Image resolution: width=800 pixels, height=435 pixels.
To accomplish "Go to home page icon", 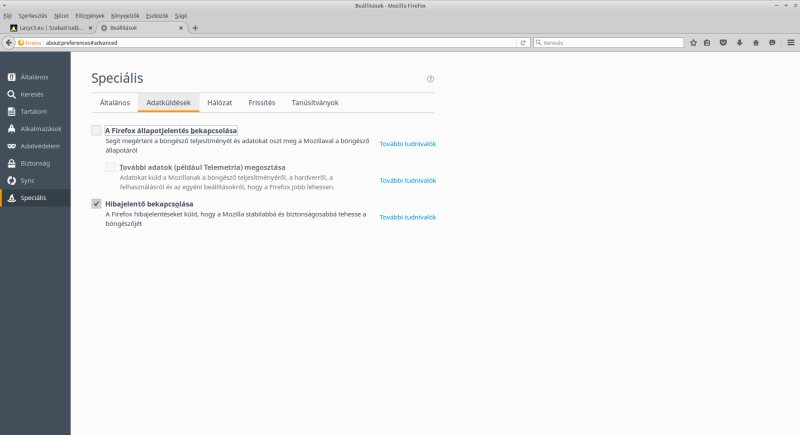I will point(756,43).
